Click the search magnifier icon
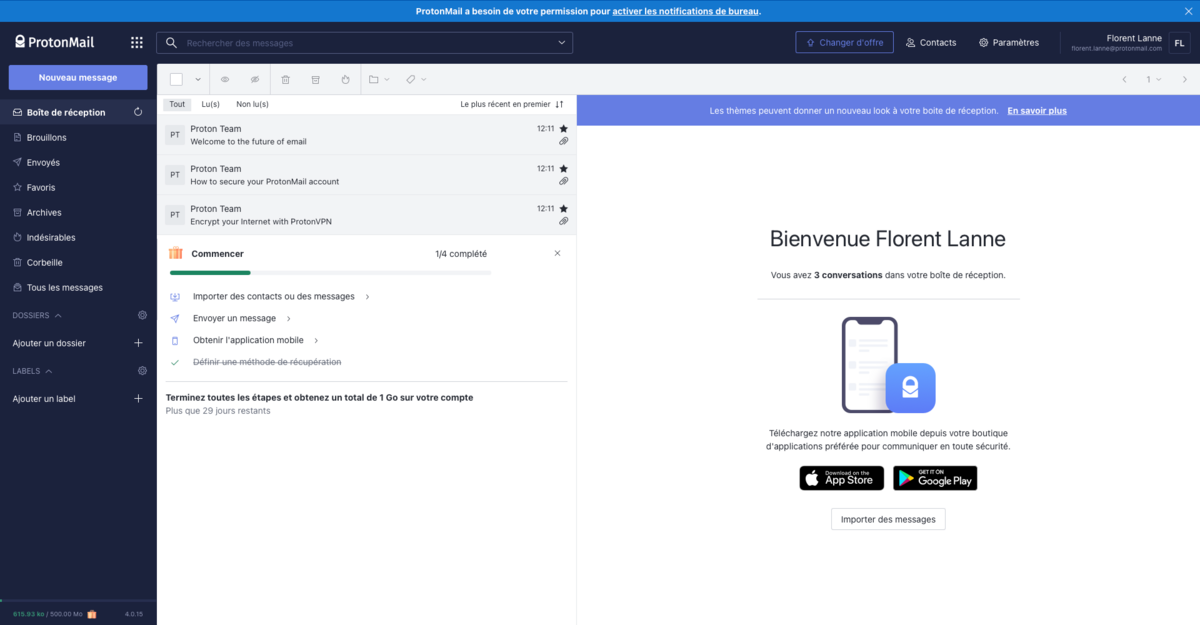 coord(171,43)
